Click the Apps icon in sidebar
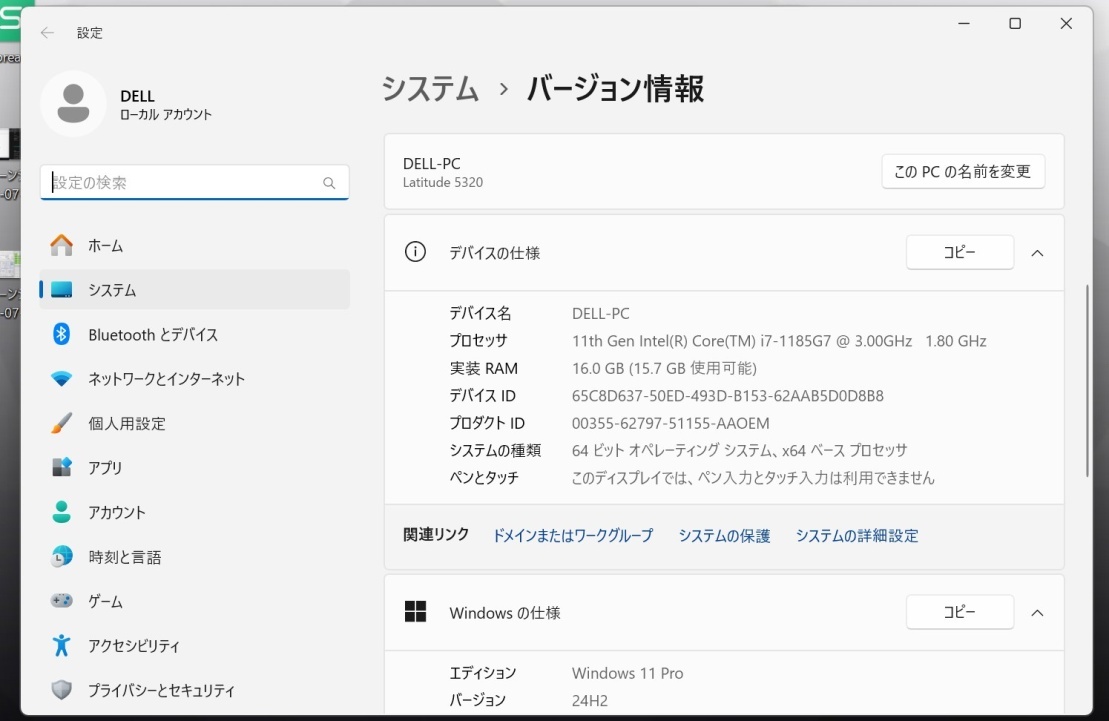The width and height of the screenshot is (1109, 721). [x=62, y=467]
